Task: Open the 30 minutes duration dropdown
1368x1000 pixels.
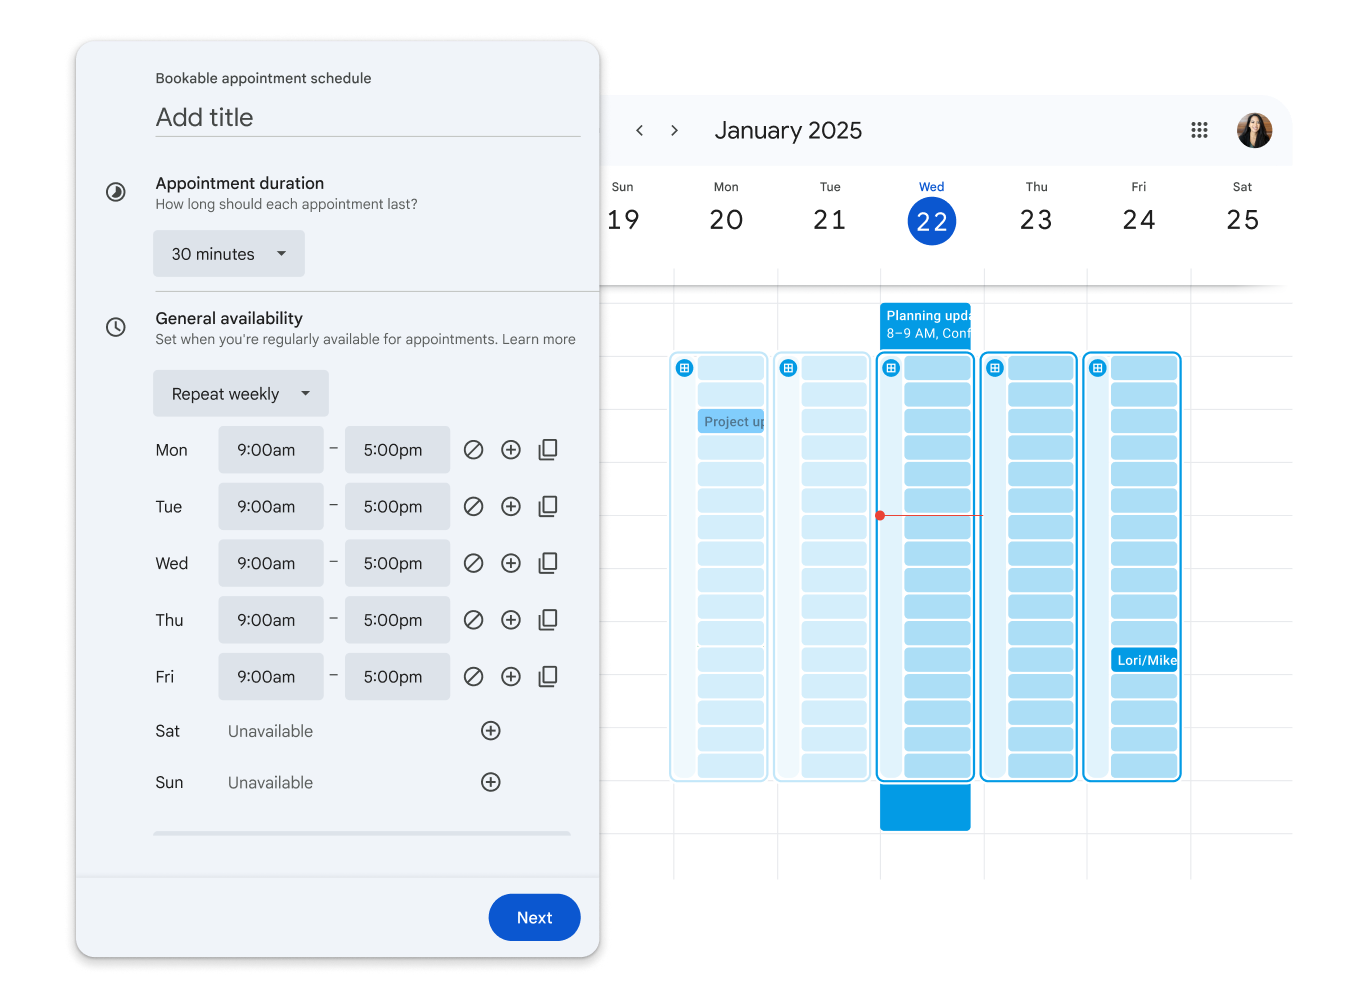Action: coord(228,253)
